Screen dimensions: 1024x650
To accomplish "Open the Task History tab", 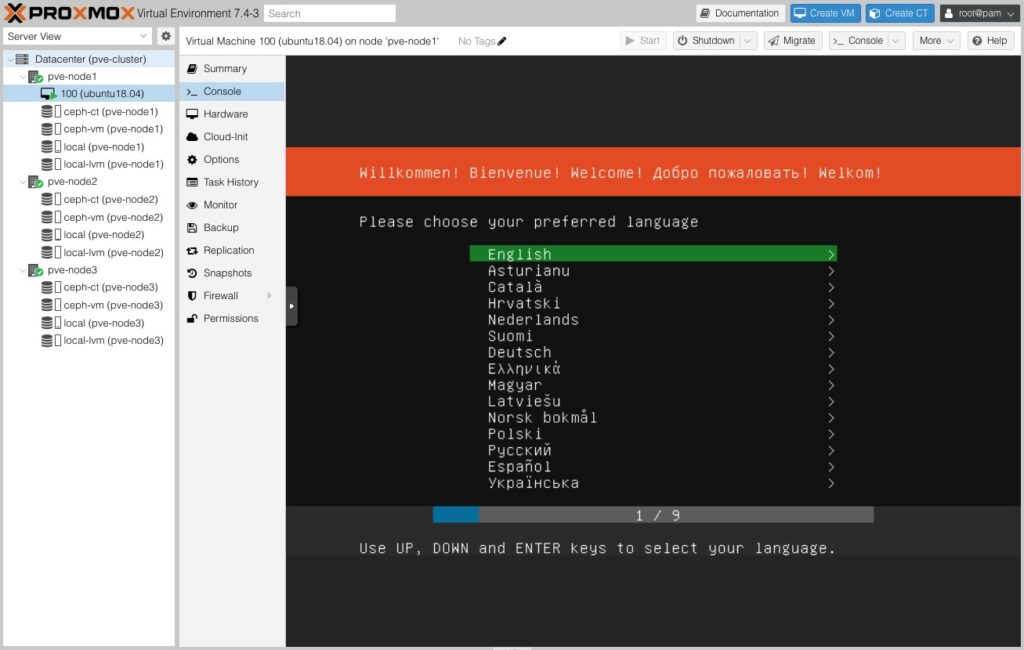I will (232, 182).
